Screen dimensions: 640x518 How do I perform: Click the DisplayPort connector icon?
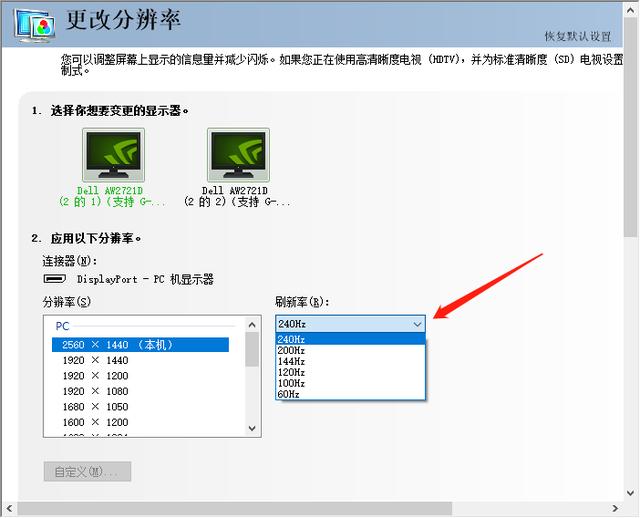click(x=55, y=279)
